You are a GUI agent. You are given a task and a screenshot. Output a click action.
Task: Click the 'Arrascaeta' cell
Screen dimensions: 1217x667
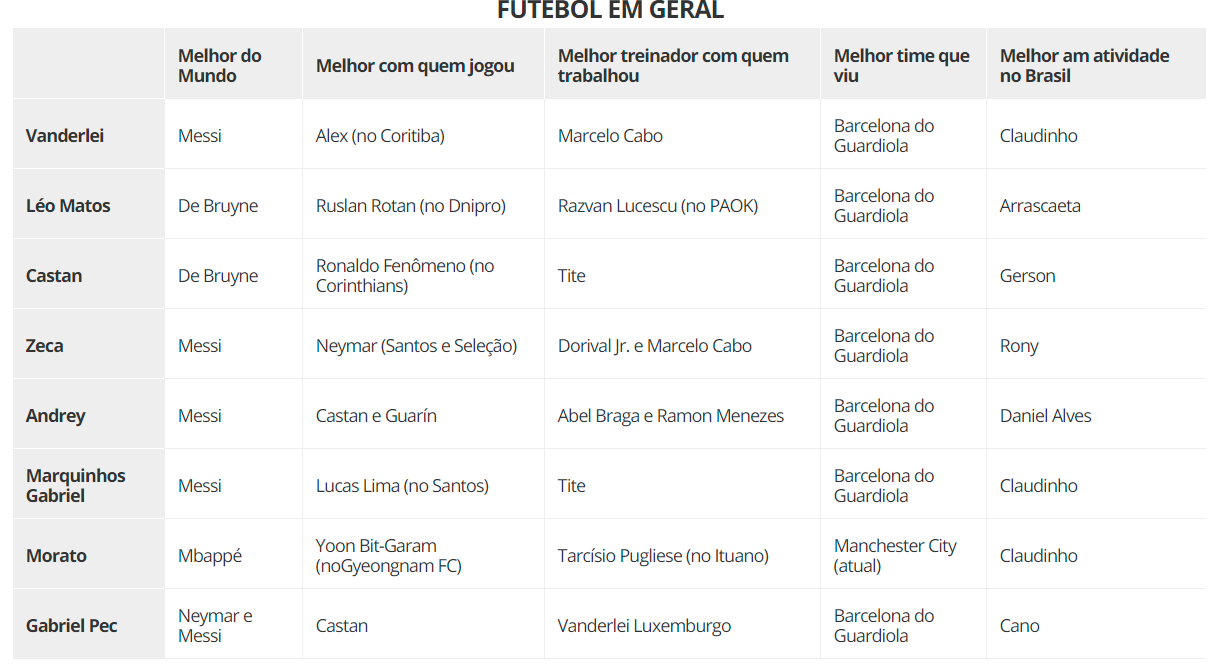click(x=1040, y=206)
